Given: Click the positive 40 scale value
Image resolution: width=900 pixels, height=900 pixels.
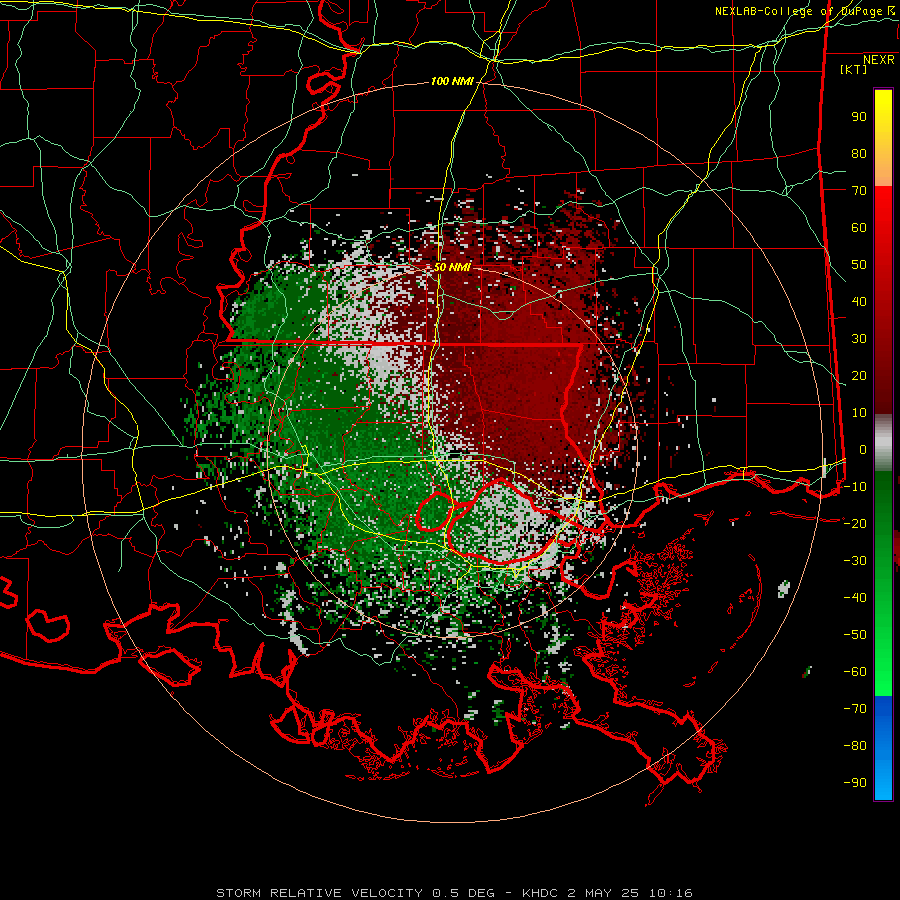Looking at the screenshot, I should 859,301.
